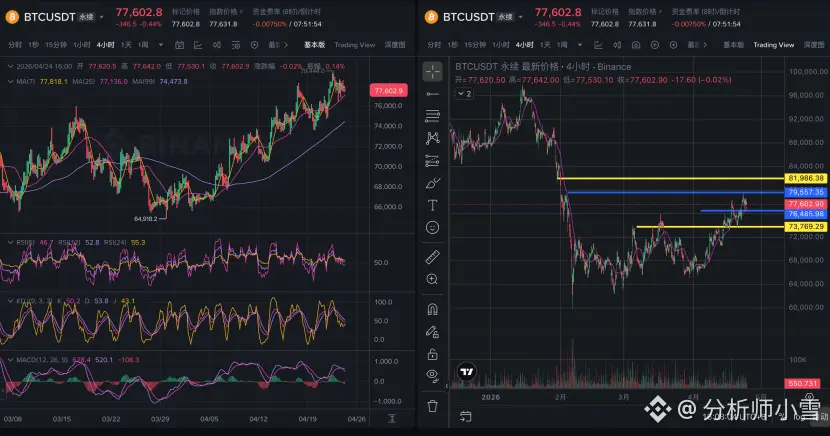
Task: Open the indicators line-chart icon in left toolbar
Action: pyautogui.click(x=198, y=45)
